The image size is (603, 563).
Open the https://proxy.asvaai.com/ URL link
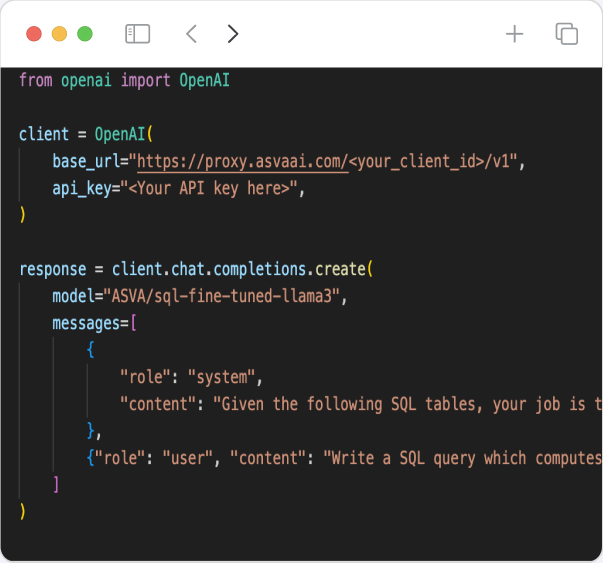[x=243, y=162]
